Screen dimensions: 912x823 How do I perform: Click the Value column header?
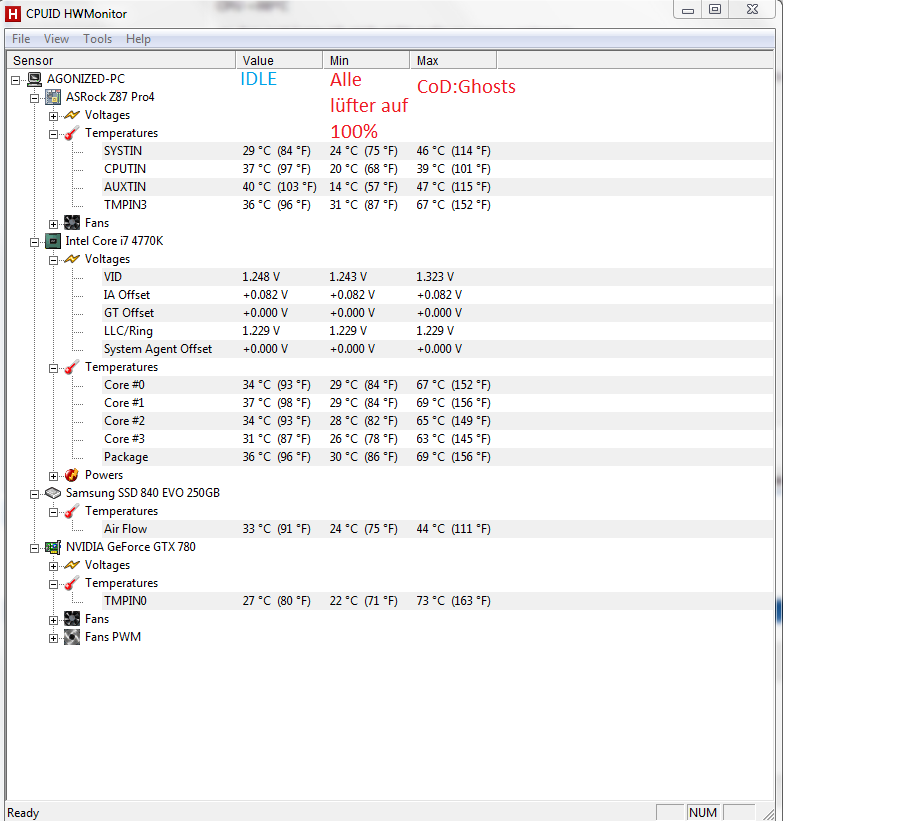[279, 60]
